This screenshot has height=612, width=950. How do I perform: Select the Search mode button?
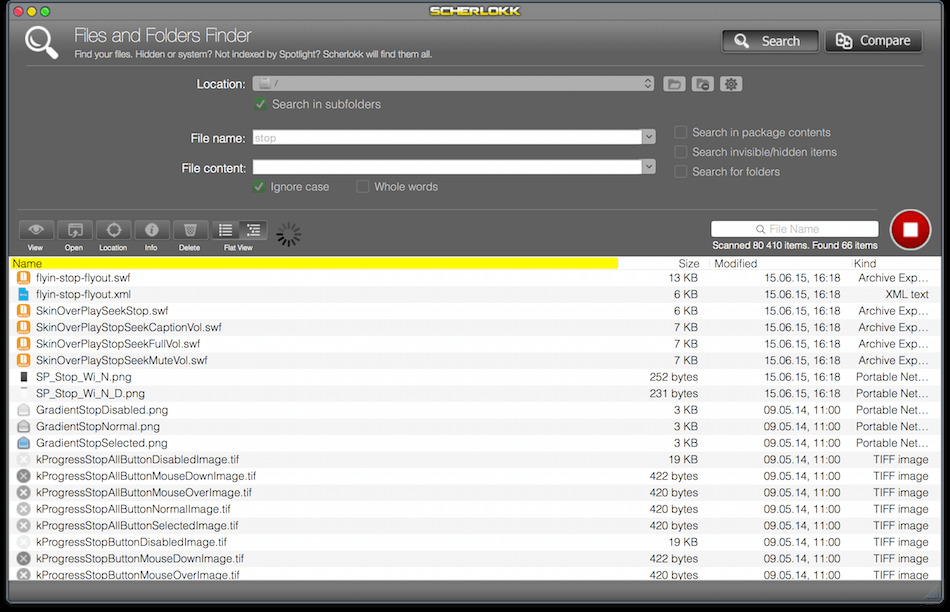point(770,41)
